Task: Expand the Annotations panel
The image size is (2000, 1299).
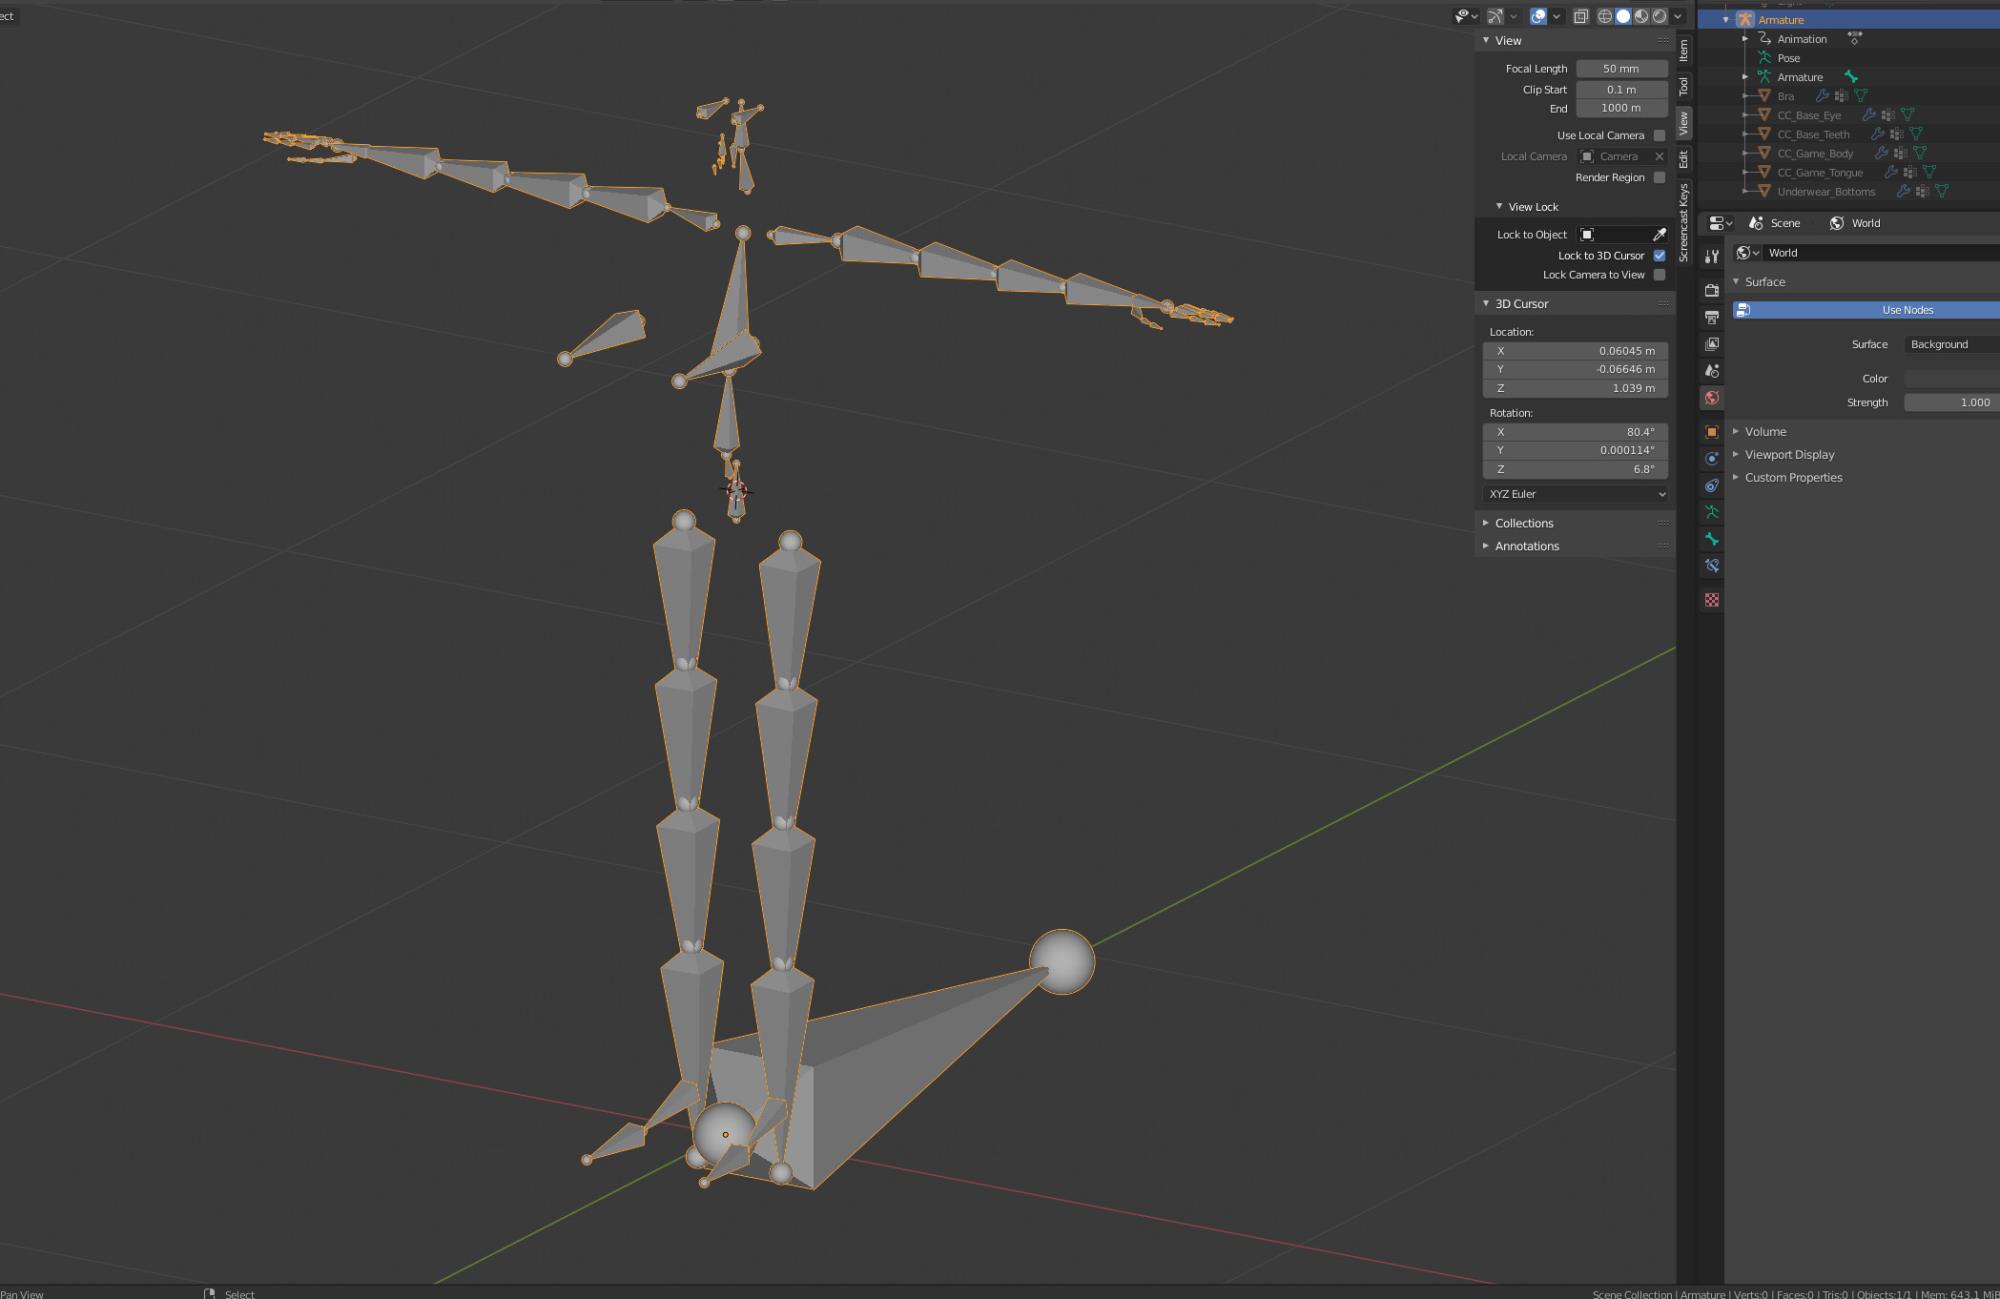Action: click(1486, 546)
